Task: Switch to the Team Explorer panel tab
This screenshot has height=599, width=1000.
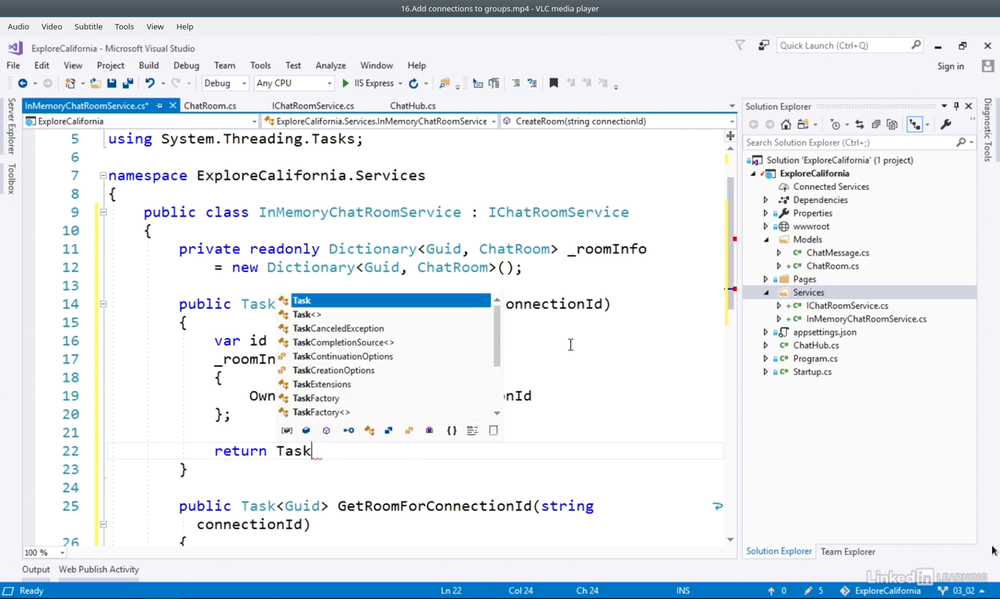Action: click(848, 552)
